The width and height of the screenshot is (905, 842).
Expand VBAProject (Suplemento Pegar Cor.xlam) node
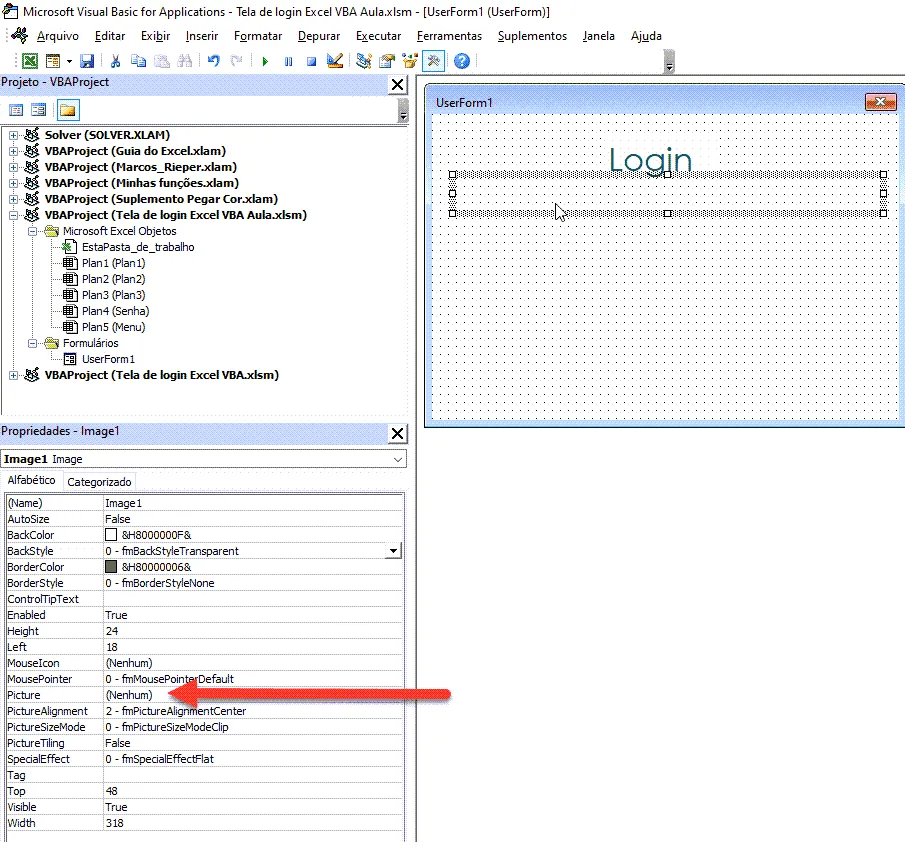pyautogui.click(x=13, y=199)
